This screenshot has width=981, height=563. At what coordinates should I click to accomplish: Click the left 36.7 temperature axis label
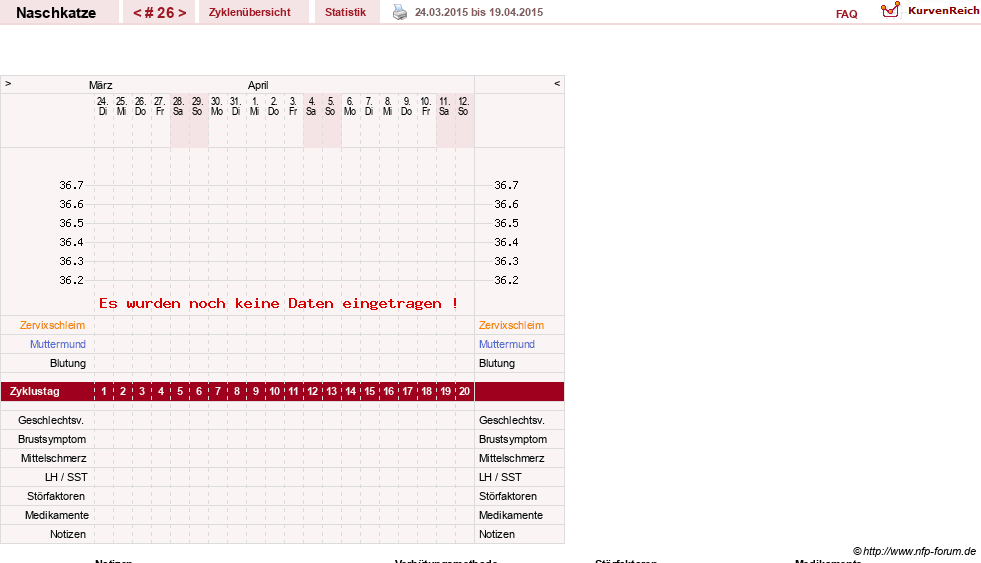coord(71,185)
